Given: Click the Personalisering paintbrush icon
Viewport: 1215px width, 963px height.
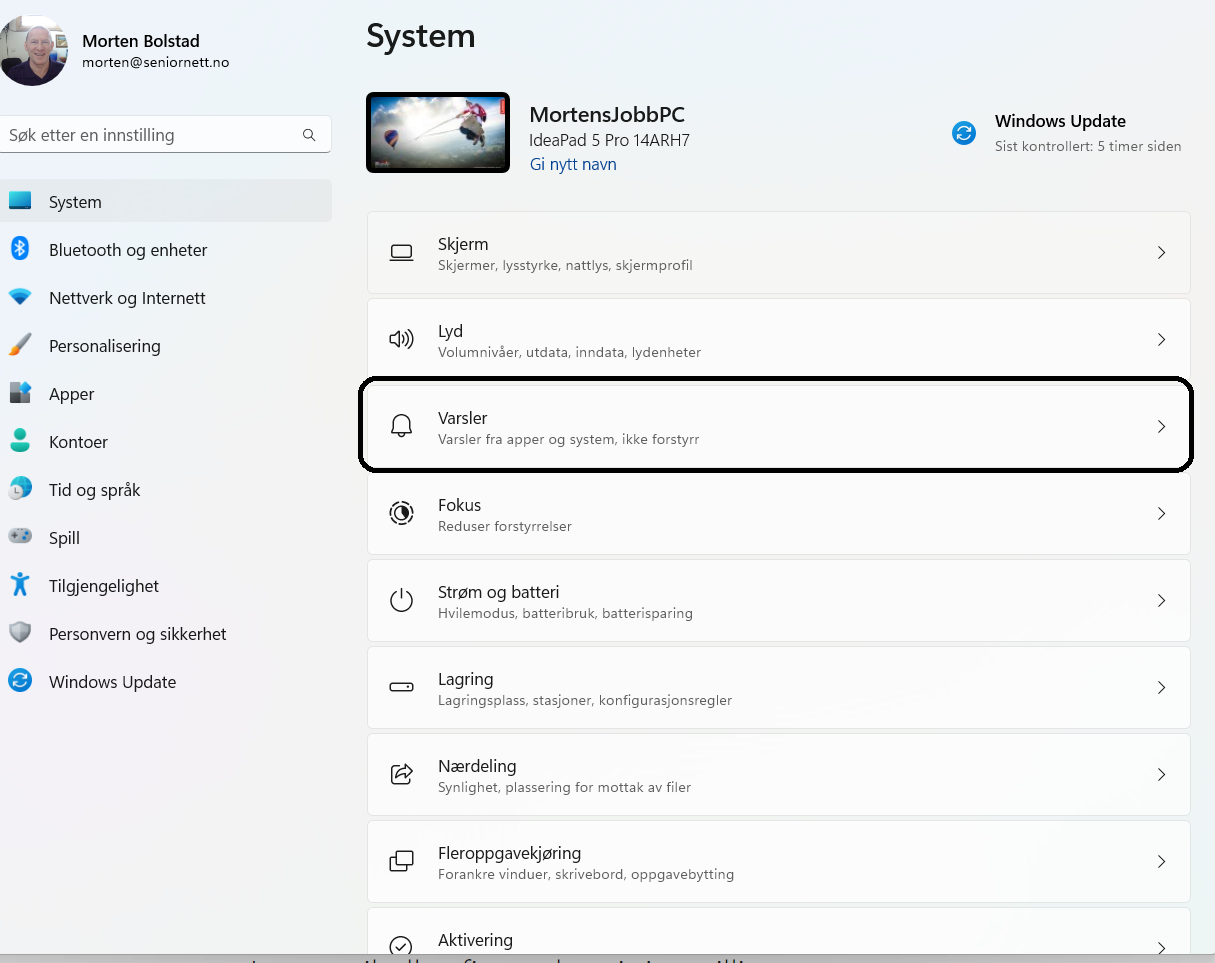Looking at the screenshot, I should (x=20, y=345).
